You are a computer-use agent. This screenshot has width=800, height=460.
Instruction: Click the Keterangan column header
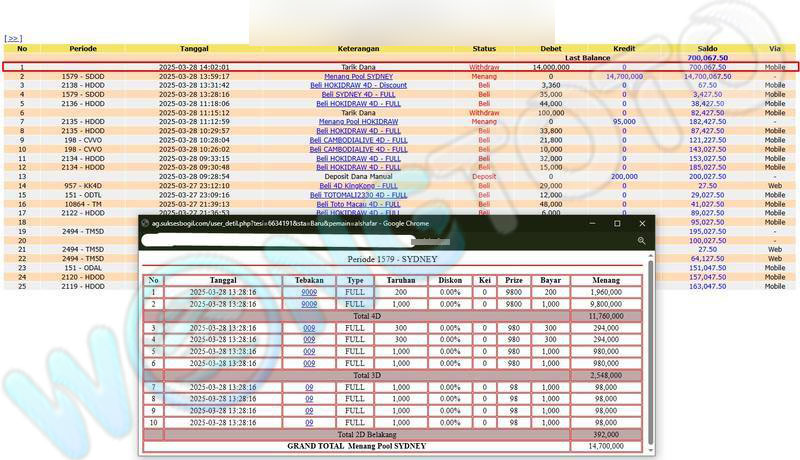click(x=358, y=48)
